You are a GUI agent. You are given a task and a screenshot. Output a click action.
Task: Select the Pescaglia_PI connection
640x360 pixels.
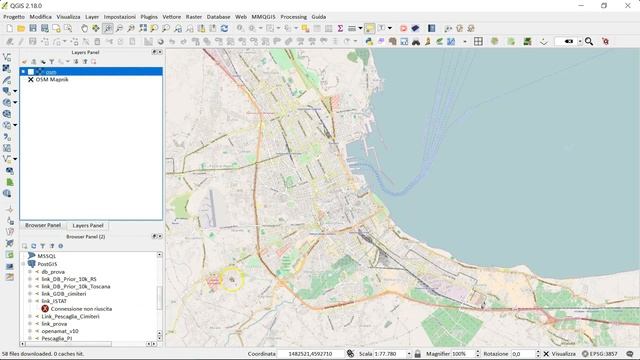tap(57, 338)
